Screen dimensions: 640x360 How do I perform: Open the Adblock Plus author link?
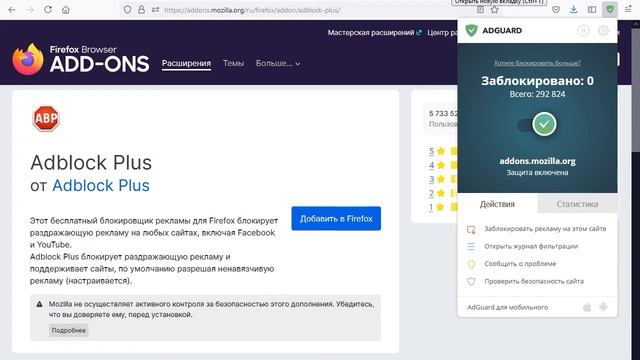[x=101, y=185]
